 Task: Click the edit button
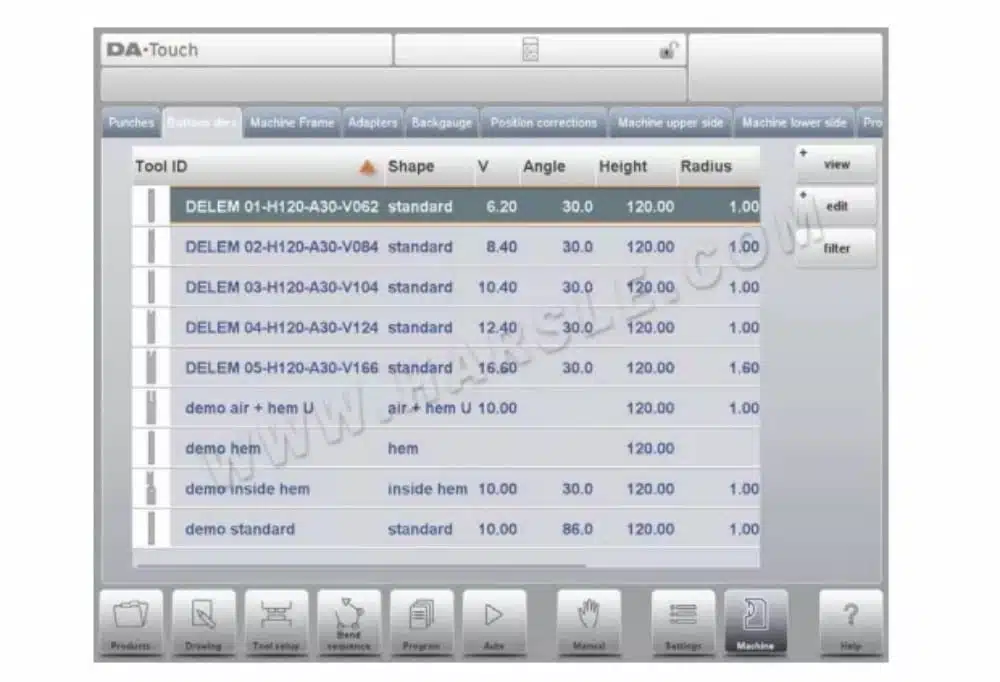point(836,206)
